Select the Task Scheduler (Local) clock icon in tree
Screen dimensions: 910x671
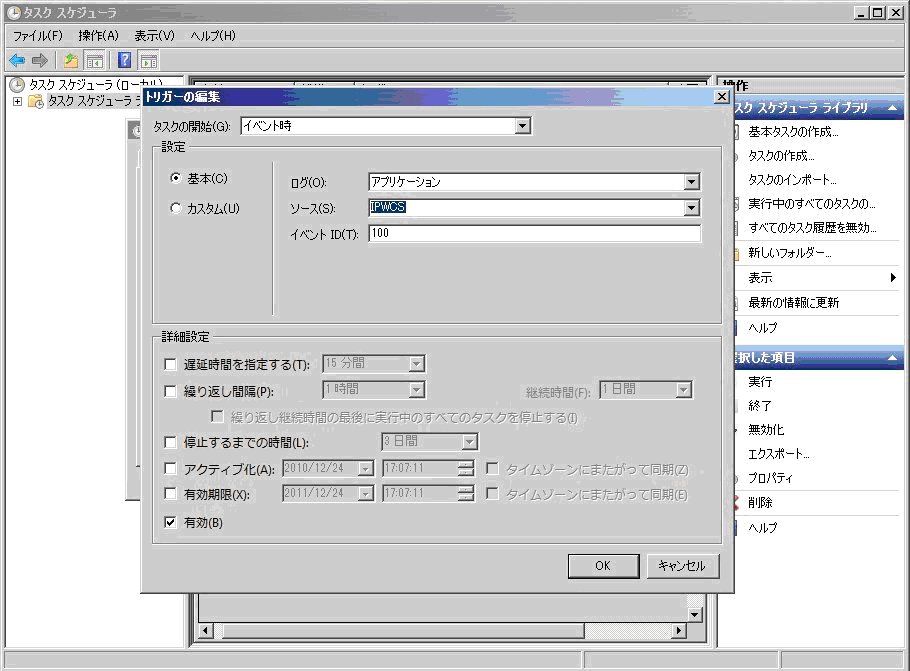[x=17, y=85]
